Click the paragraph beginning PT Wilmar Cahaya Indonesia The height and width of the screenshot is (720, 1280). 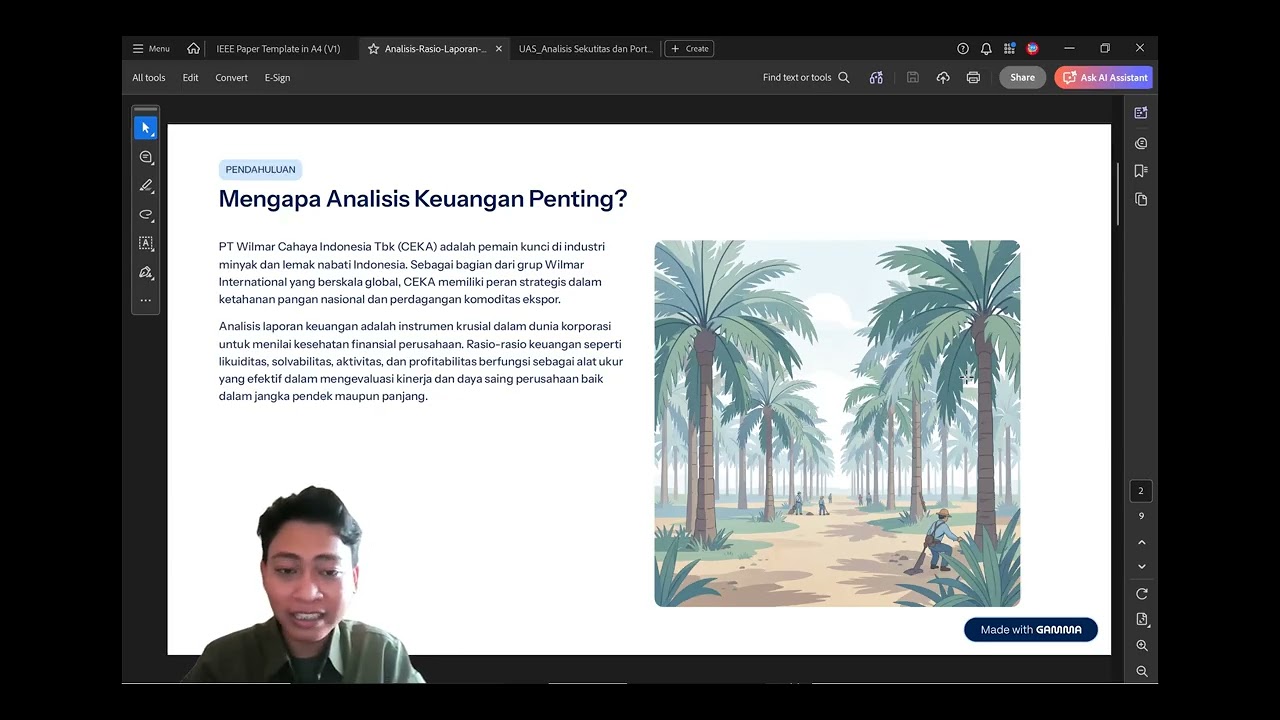(412, 273)
